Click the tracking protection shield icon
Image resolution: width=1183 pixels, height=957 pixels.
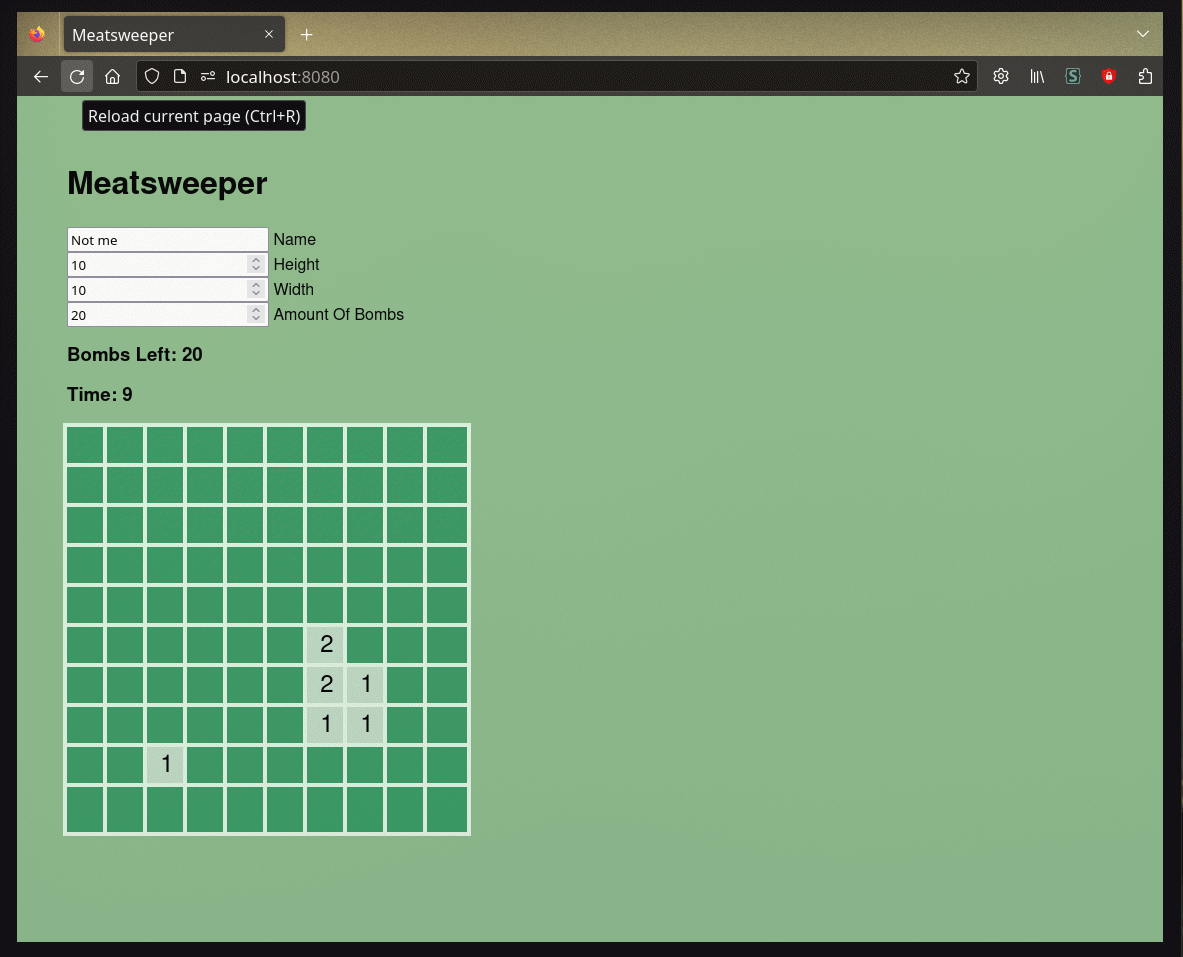click(152, 77)
